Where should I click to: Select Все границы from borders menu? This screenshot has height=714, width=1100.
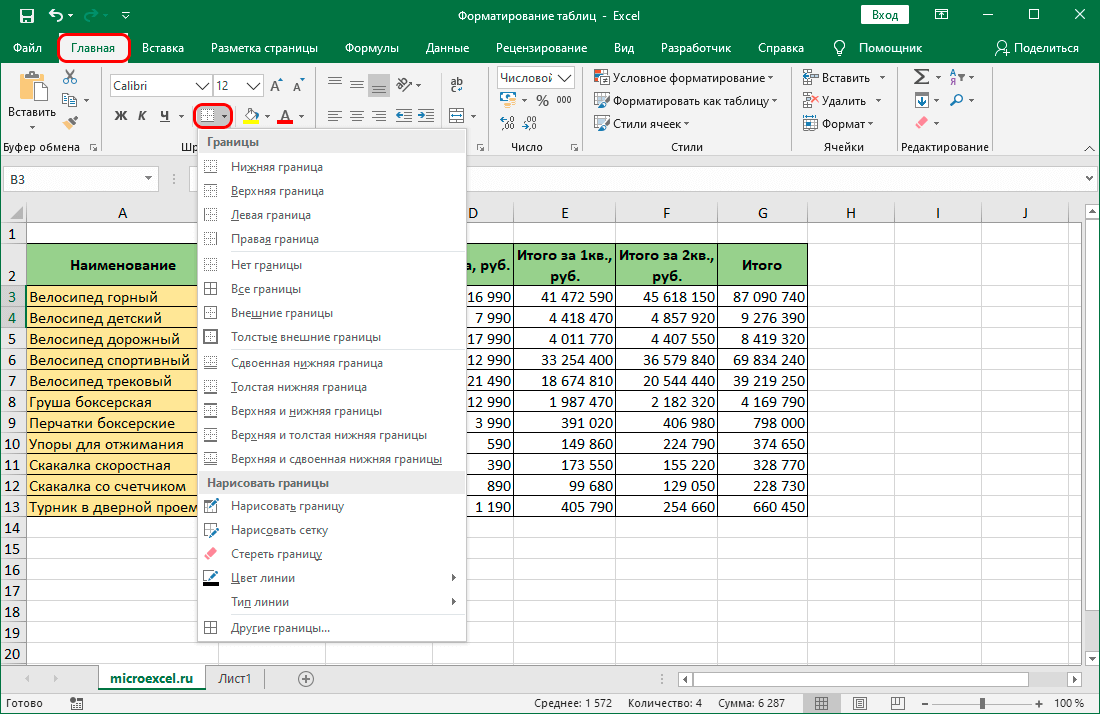click(266, 289)
